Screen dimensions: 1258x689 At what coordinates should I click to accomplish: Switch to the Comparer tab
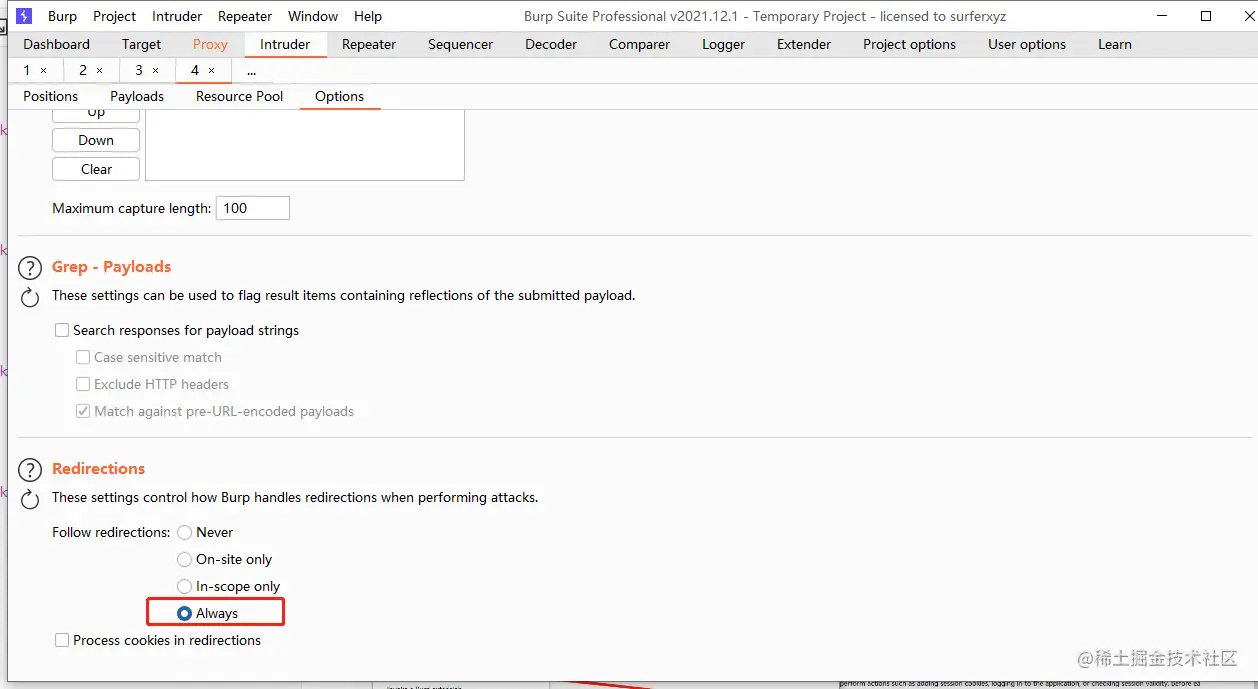pyautogui.click(x=639, y=44)
